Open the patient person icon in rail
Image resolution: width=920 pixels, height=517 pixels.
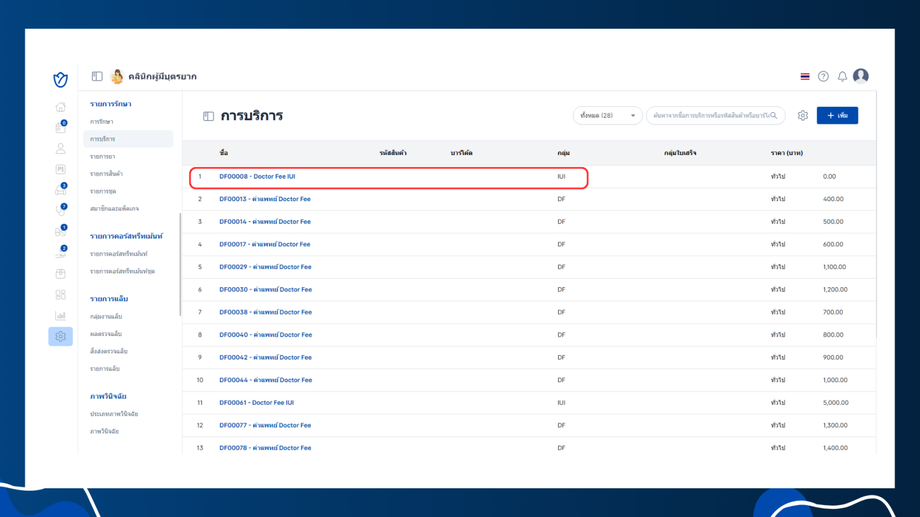click(60, 148)
